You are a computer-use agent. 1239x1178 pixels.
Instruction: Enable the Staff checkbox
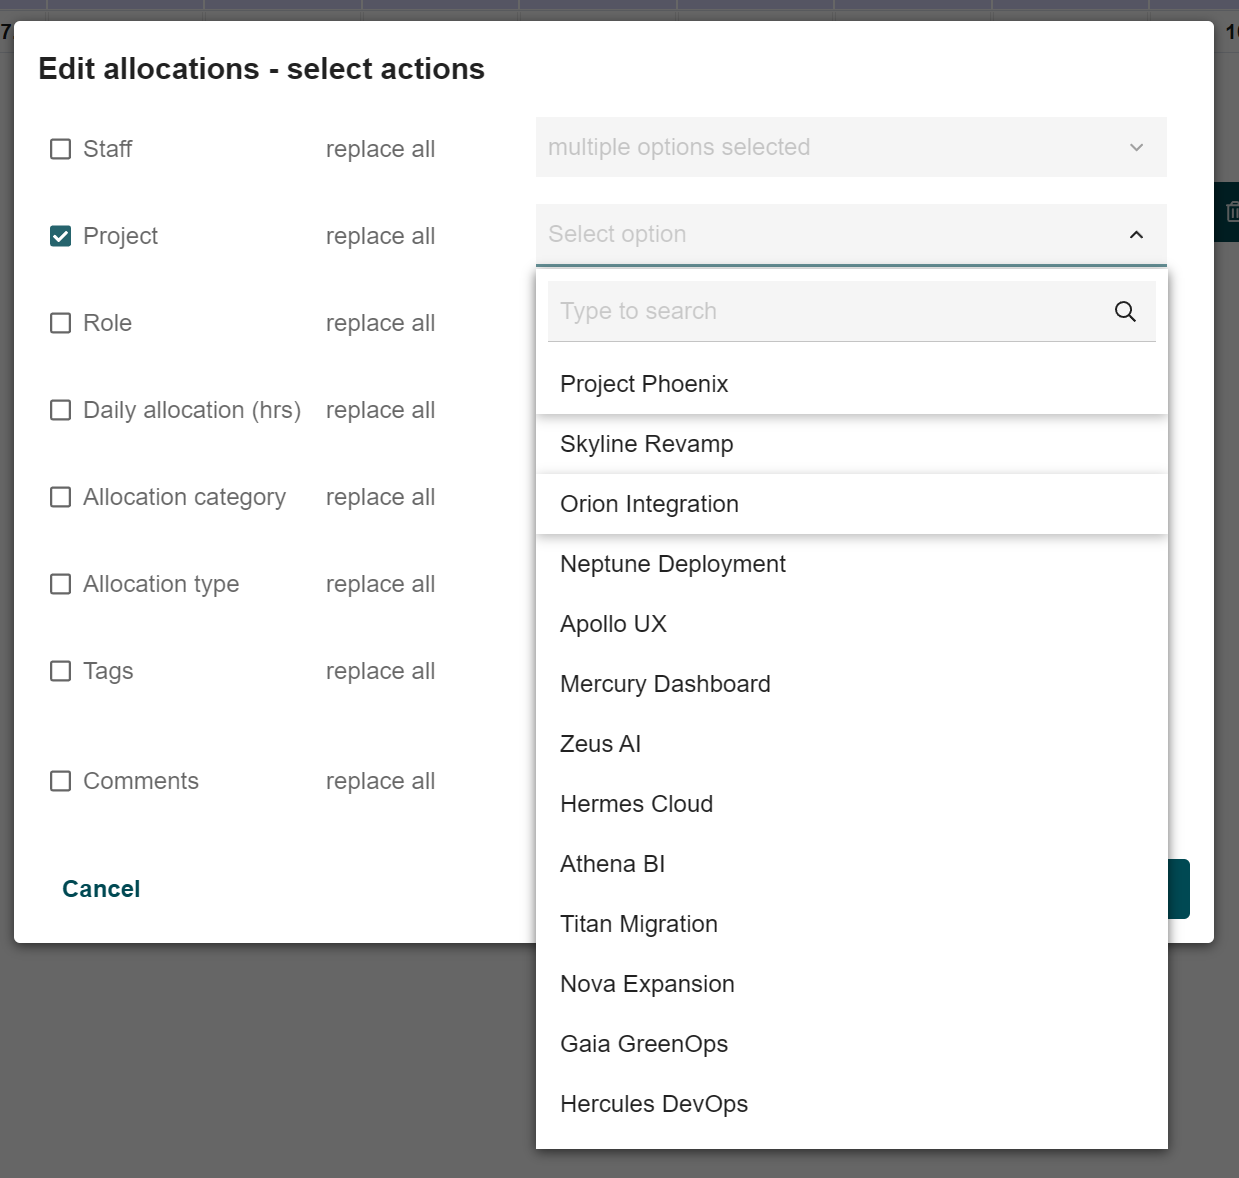point(61,149)
